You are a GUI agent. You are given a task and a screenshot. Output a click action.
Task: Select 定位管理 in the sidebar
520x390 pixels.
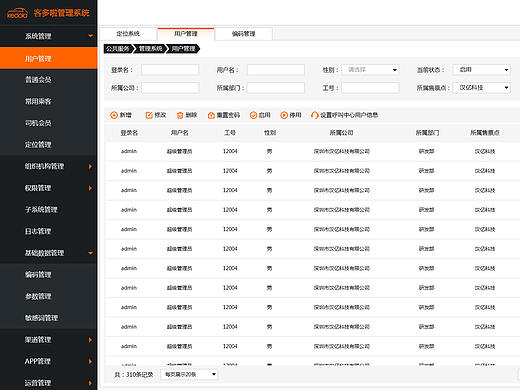49,145
